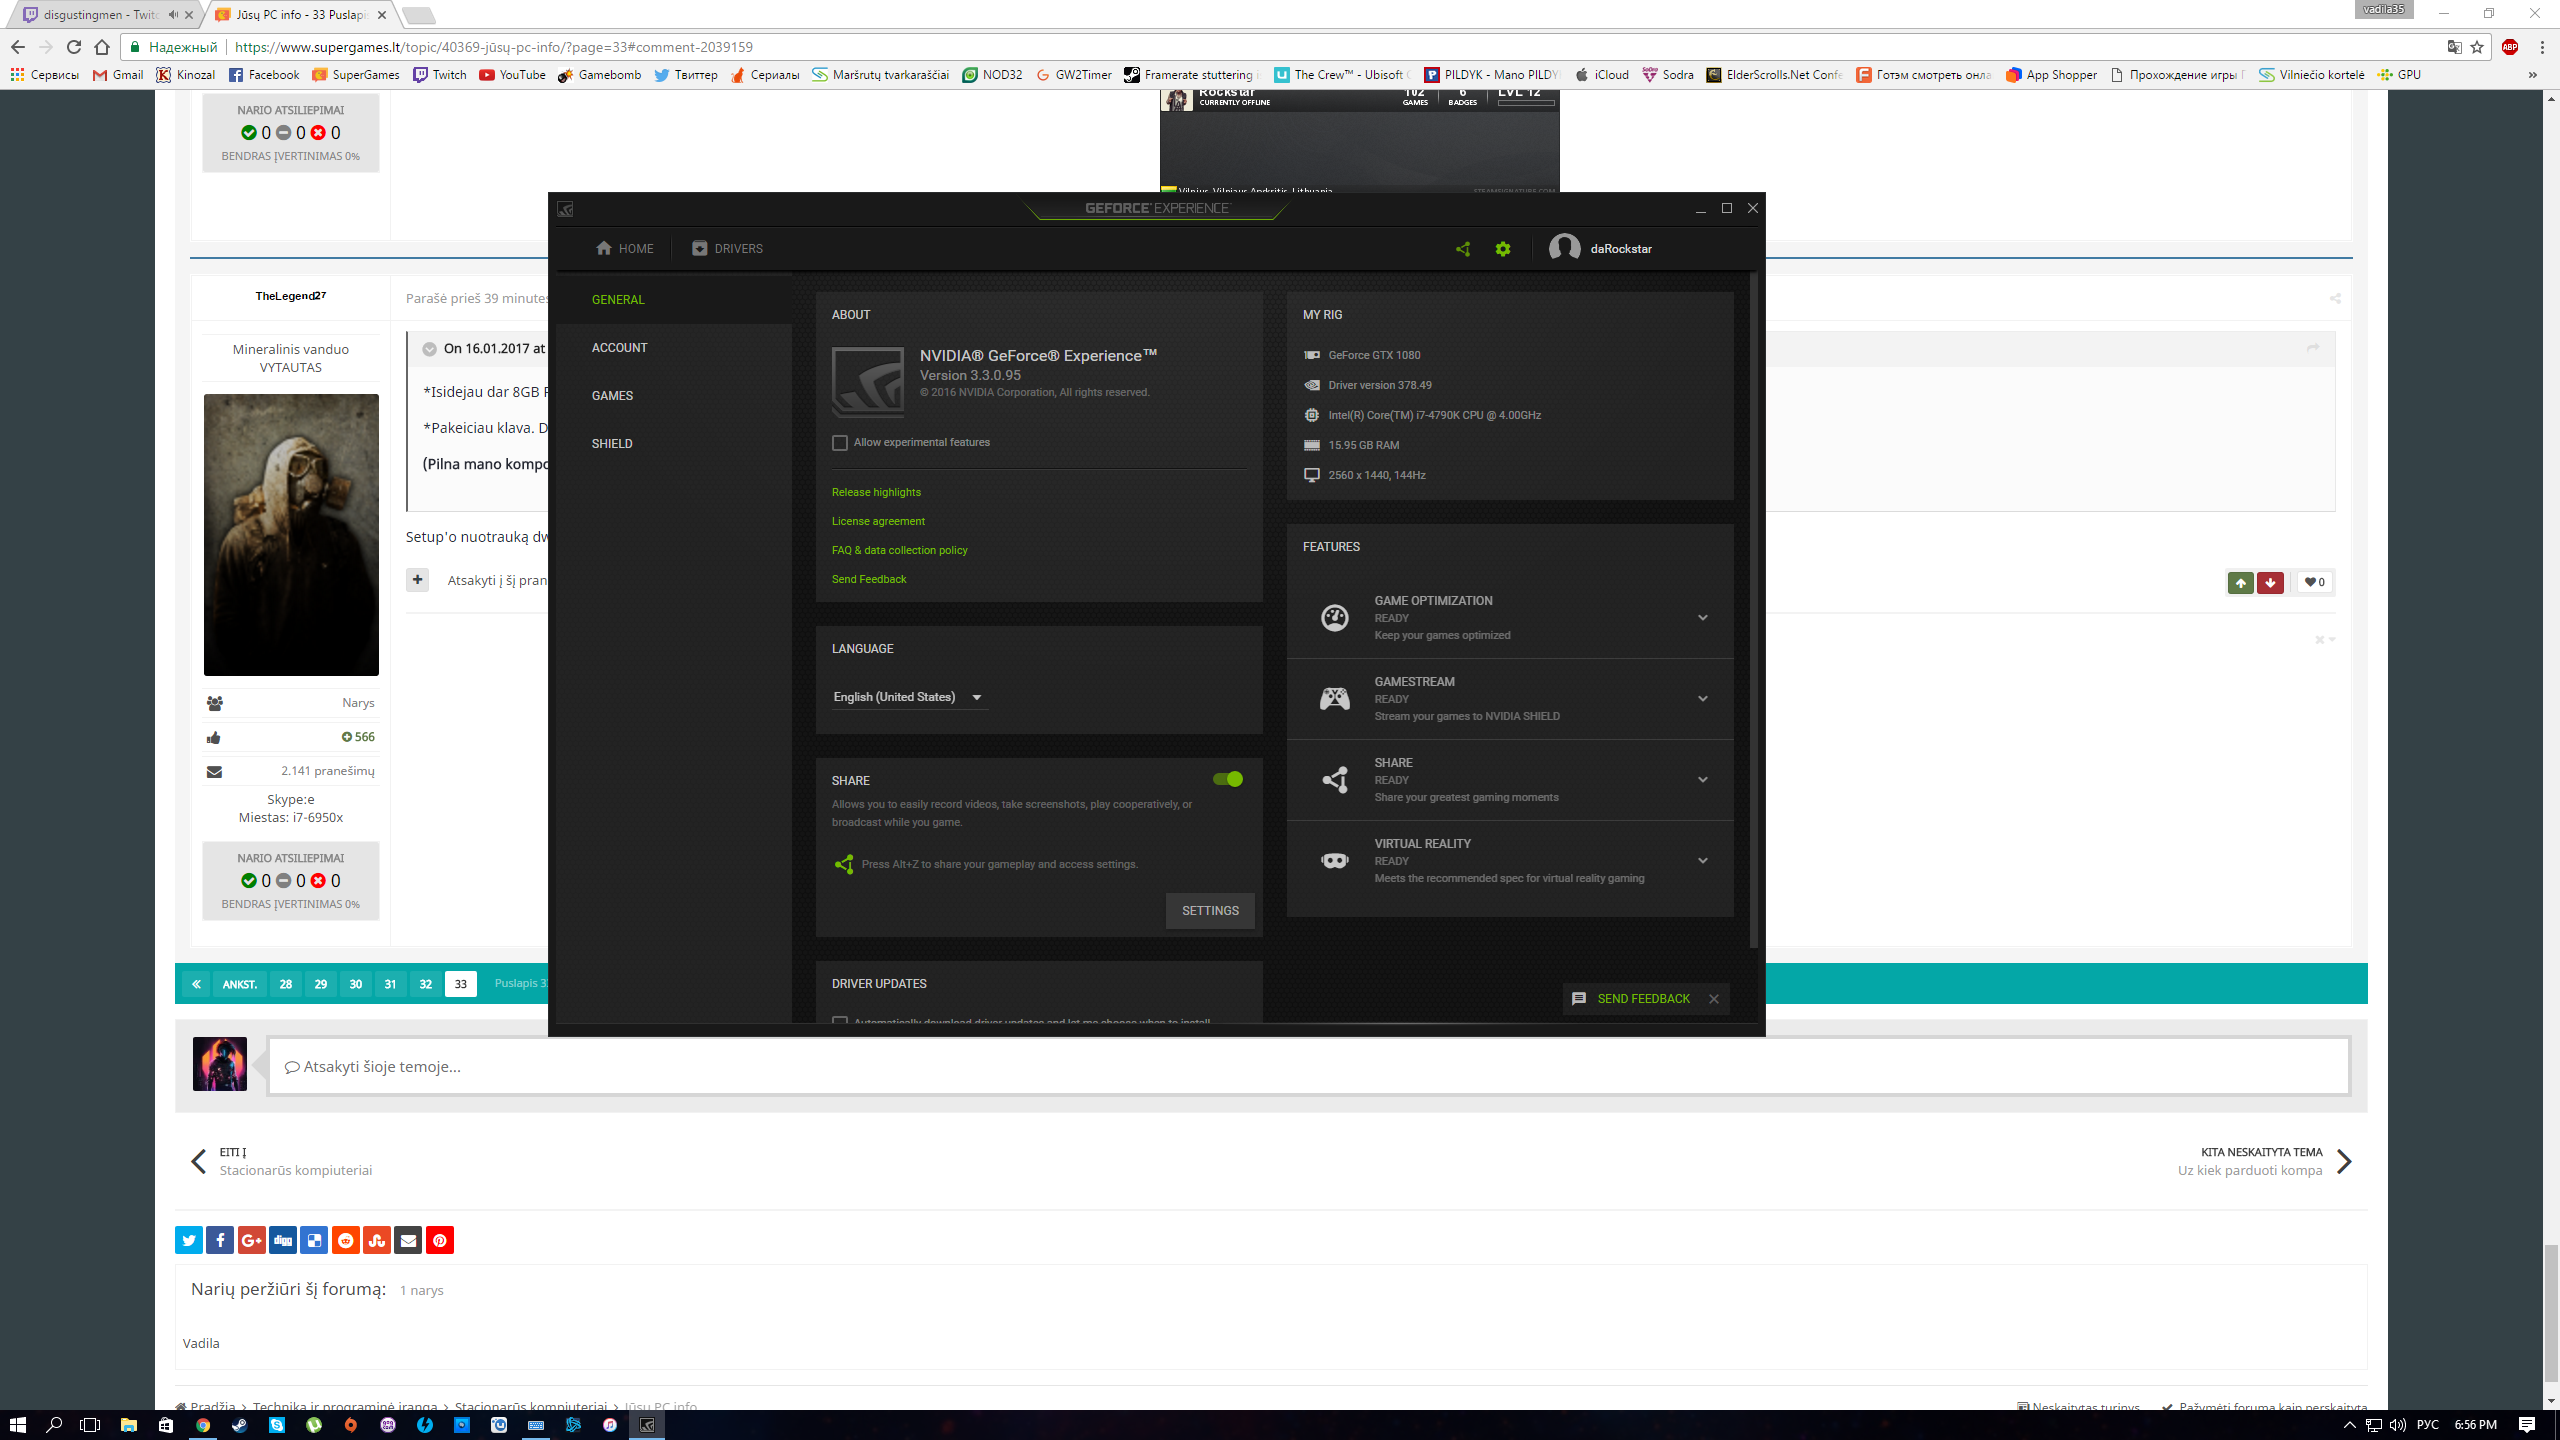Open the DRIVERS tab
The image size is (2560, 1440).
point(727,249)
